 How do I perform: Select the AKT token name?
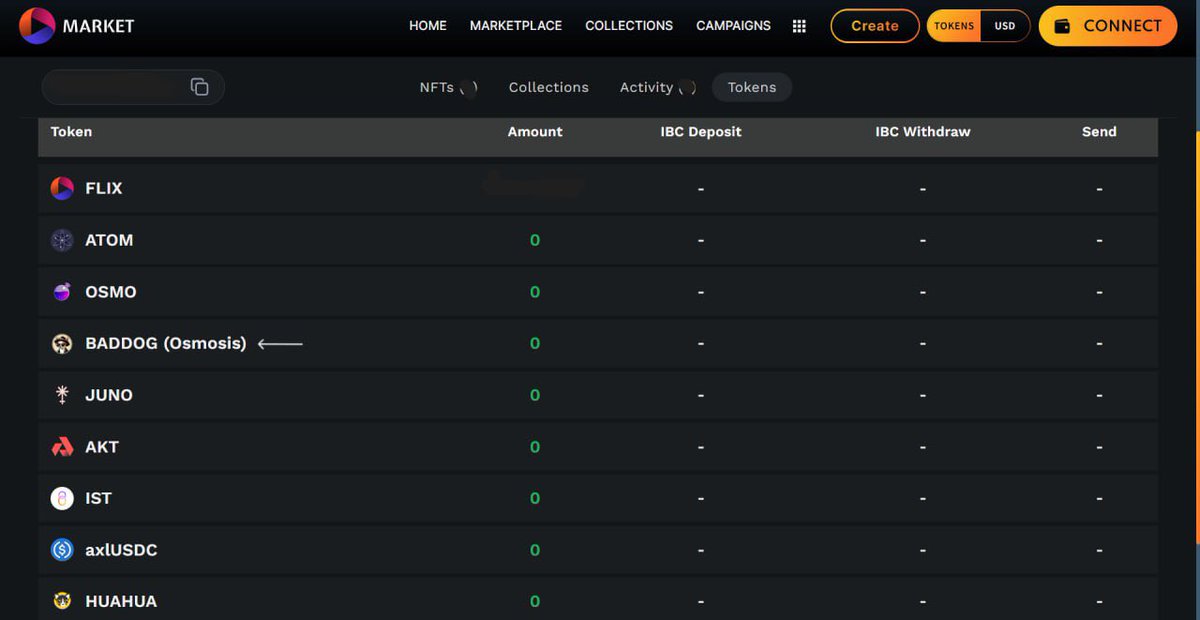(102, 447)
